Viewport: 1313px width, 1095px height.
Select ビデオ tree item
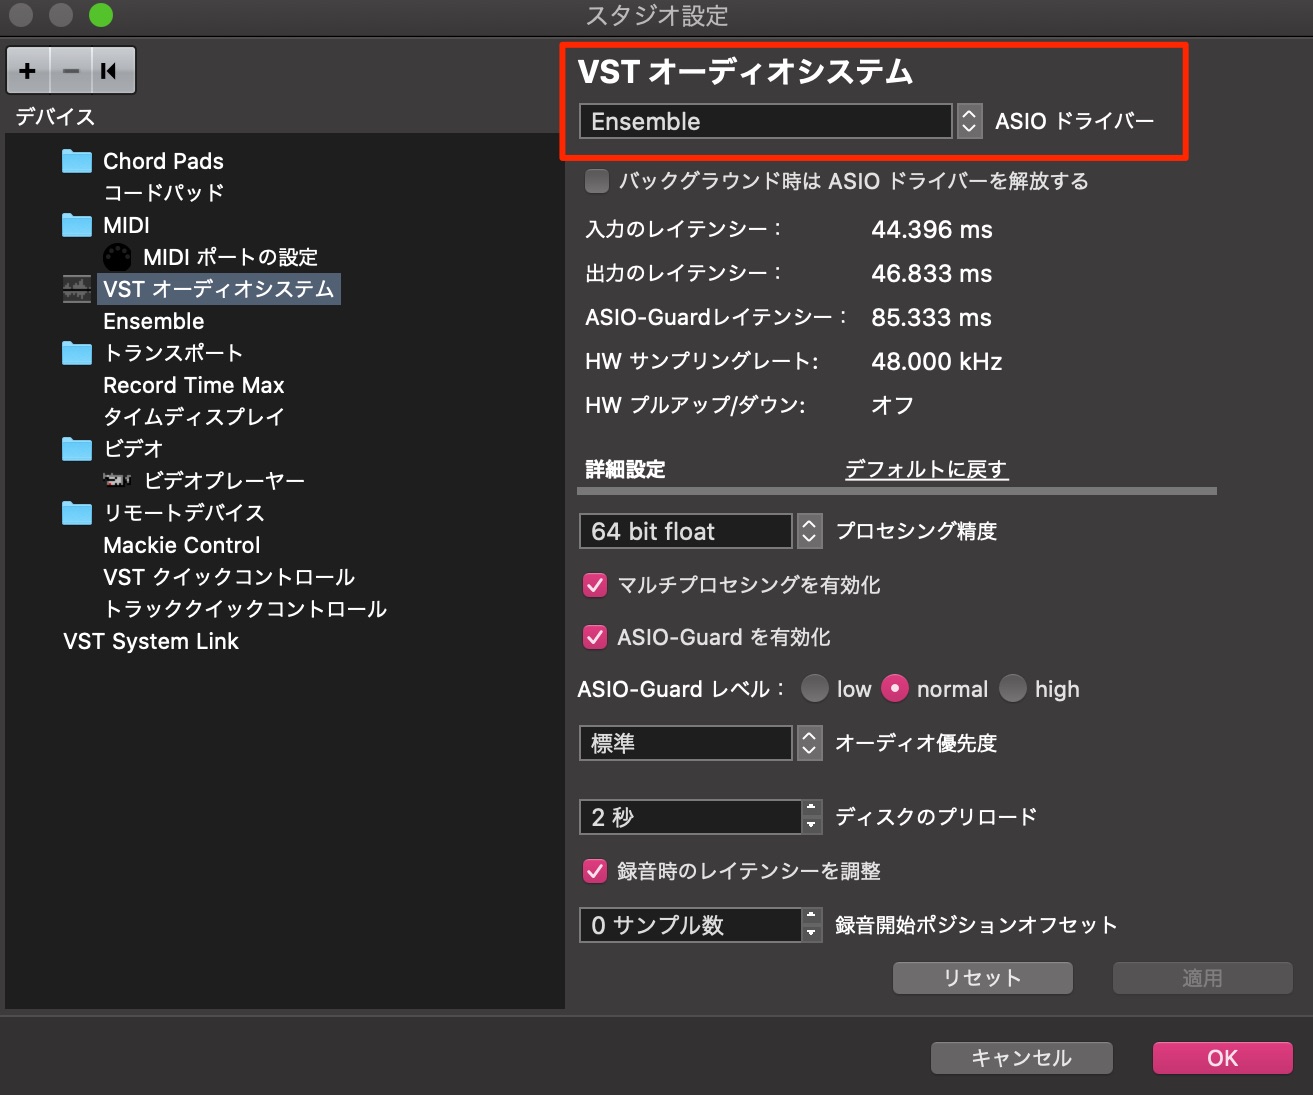[133, 449]
